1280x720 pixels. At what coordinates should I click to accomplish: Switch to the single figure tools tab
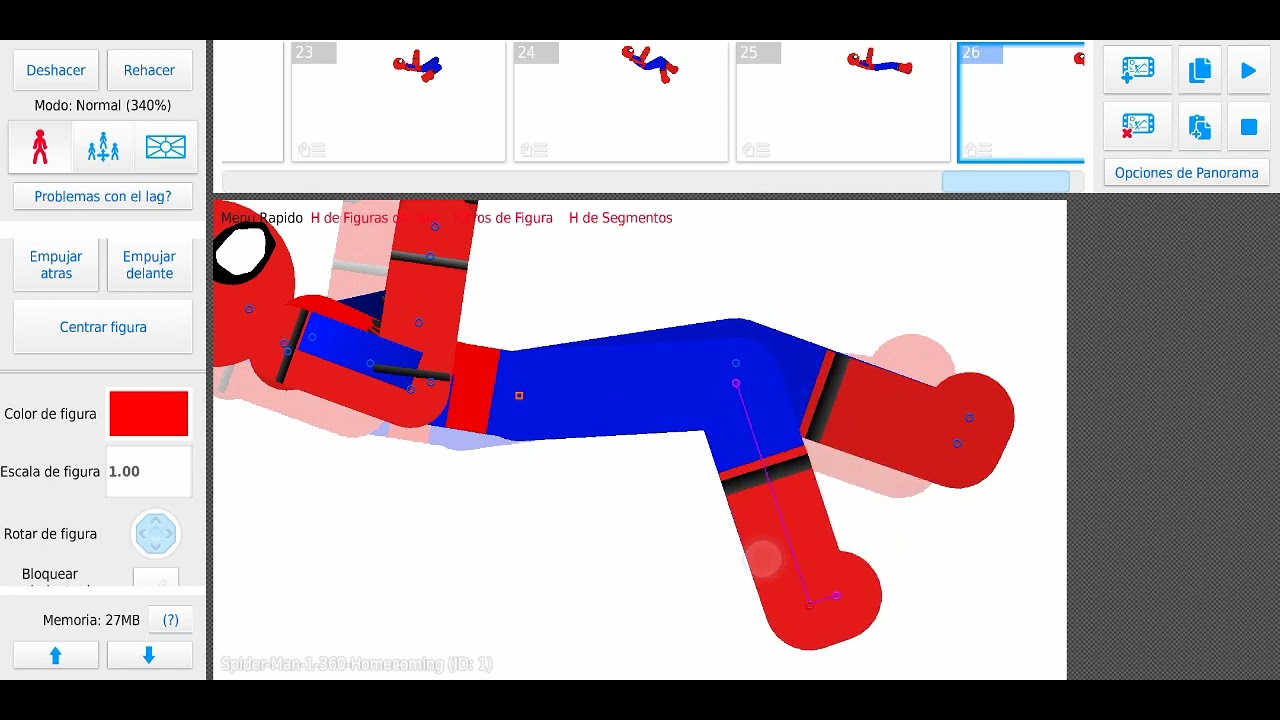[40, 147]
